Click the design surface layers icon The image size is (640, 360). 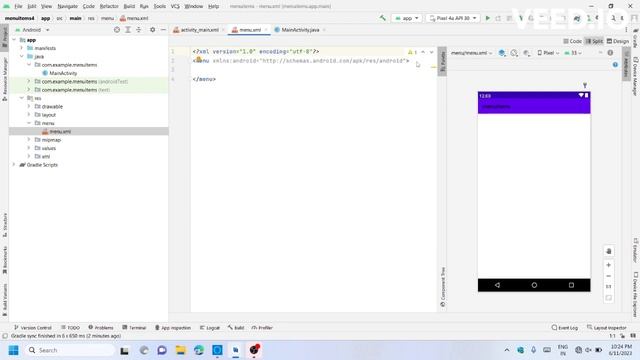pyautogui.click(x=502, y=53)
